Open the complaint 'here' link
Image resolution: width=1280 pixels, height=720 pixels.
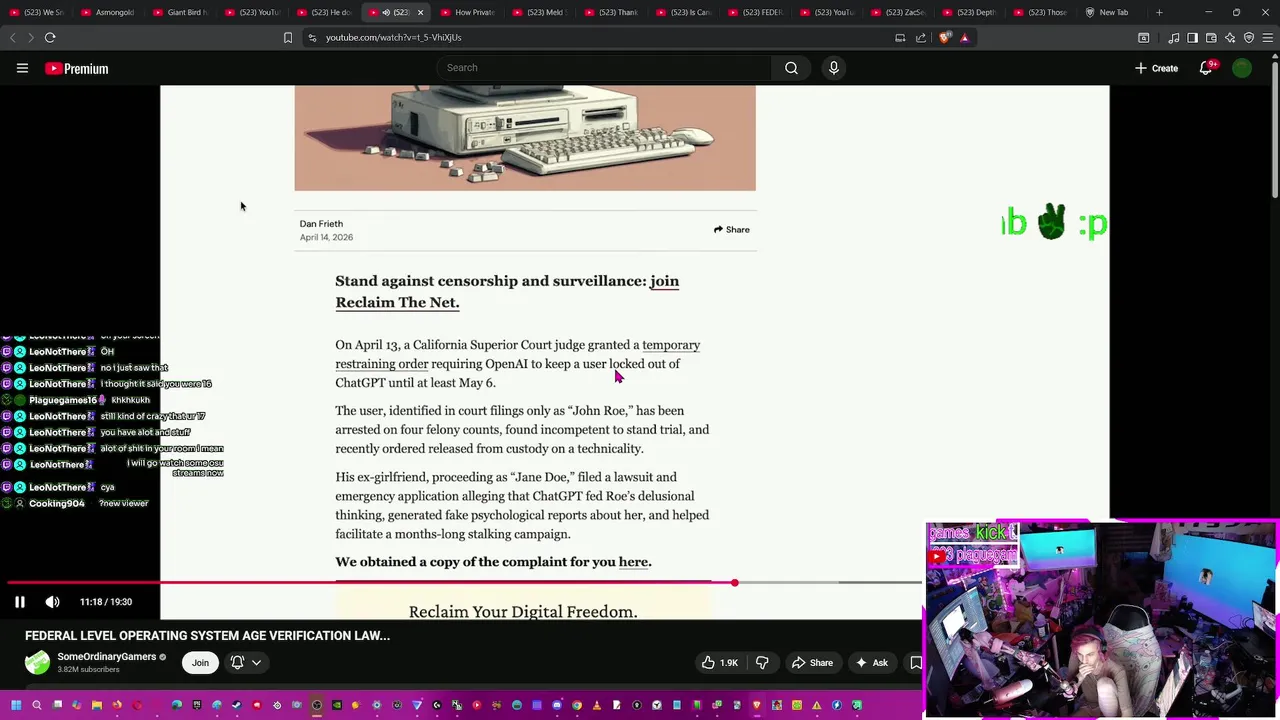click(633, 562)
